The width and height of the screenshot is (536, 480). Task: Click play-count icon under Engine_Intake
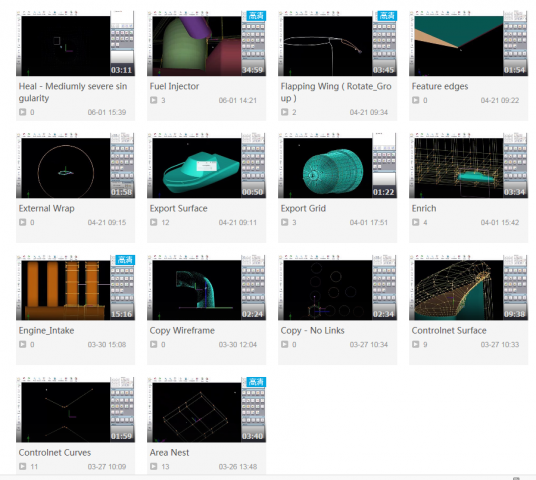click(23, 344)
